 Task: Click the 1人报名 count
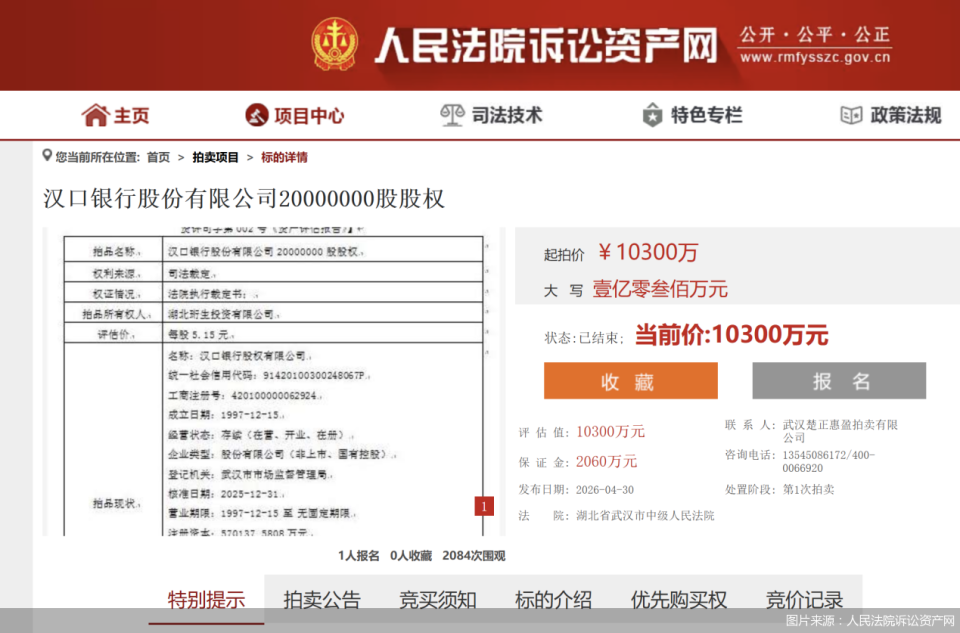359,556
